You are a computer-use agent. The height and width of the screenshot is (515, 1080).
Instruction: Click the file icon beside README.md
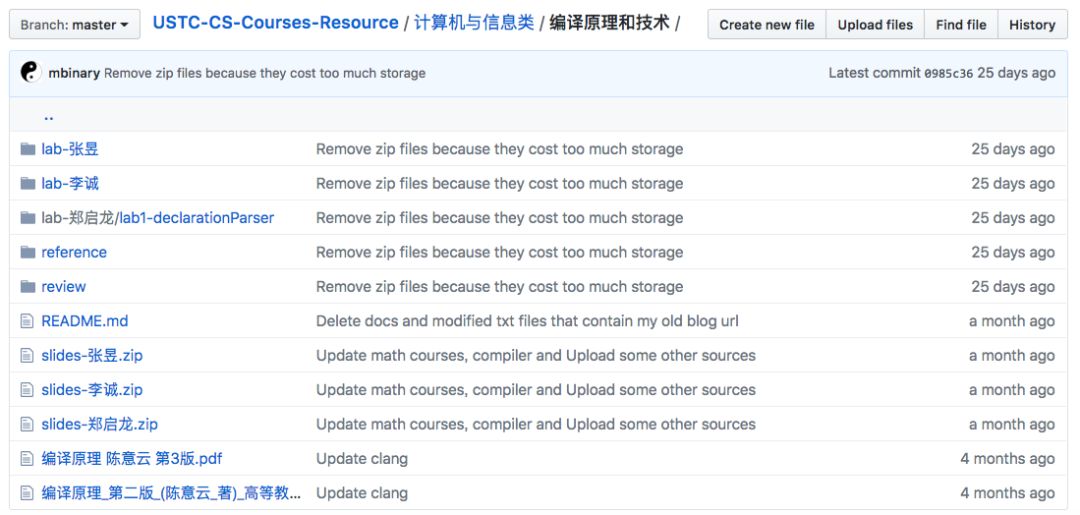pyautogui.click(x=28, y=321)
